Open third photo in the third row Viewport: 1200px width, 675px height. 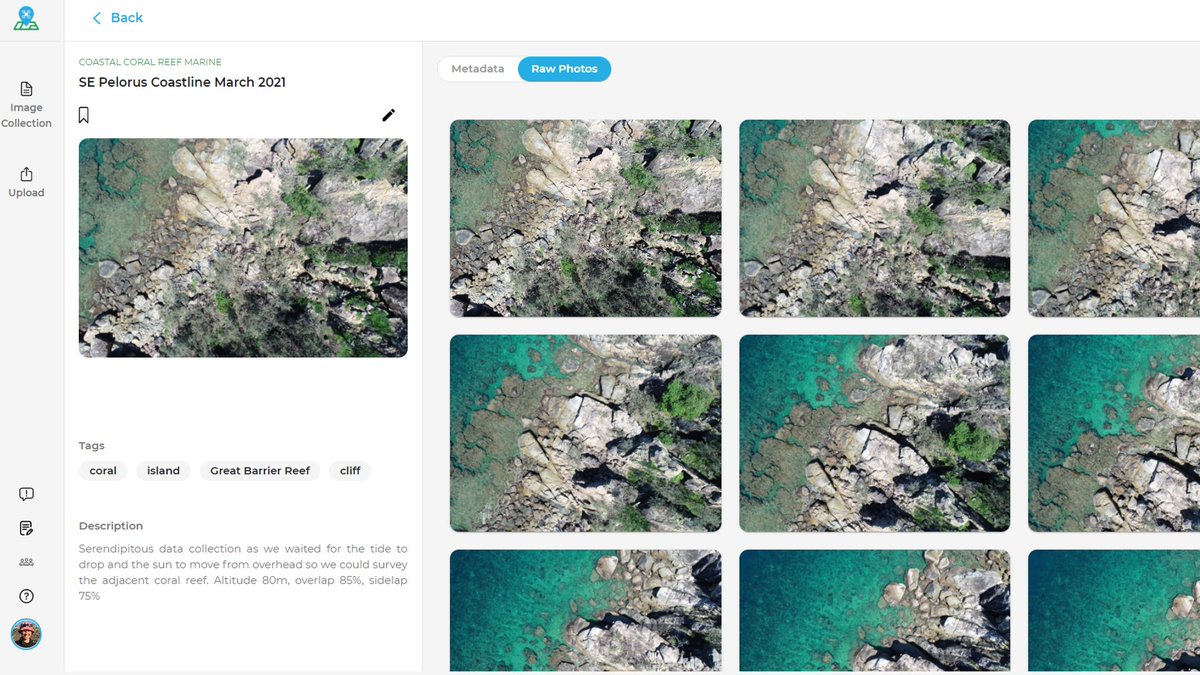(1114, 610)
